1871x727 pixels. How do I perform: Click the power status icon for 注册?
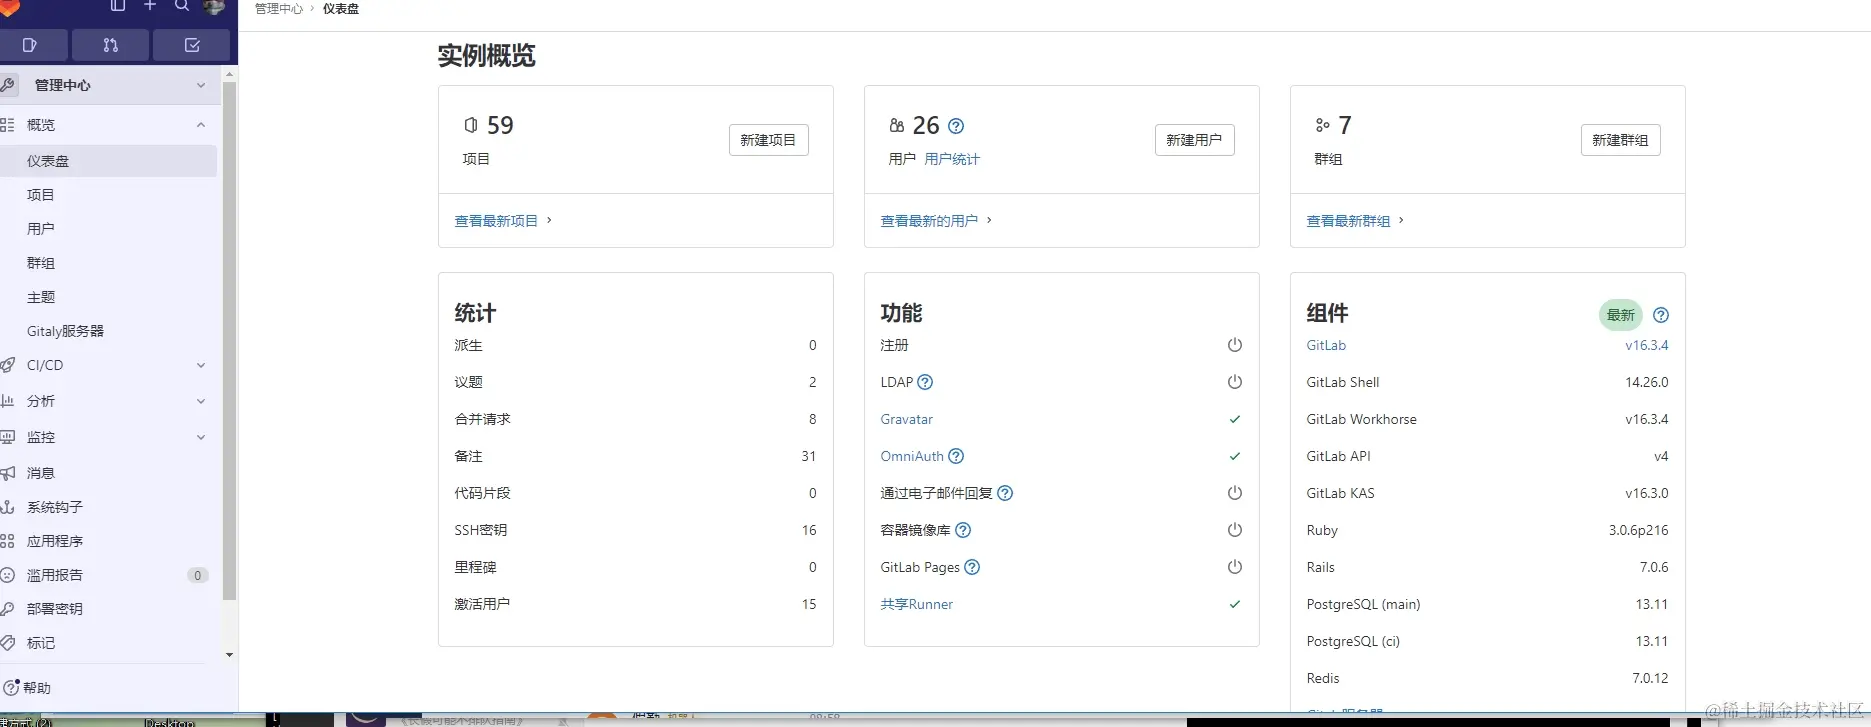pyautogui.click(x=1235, y=345)
